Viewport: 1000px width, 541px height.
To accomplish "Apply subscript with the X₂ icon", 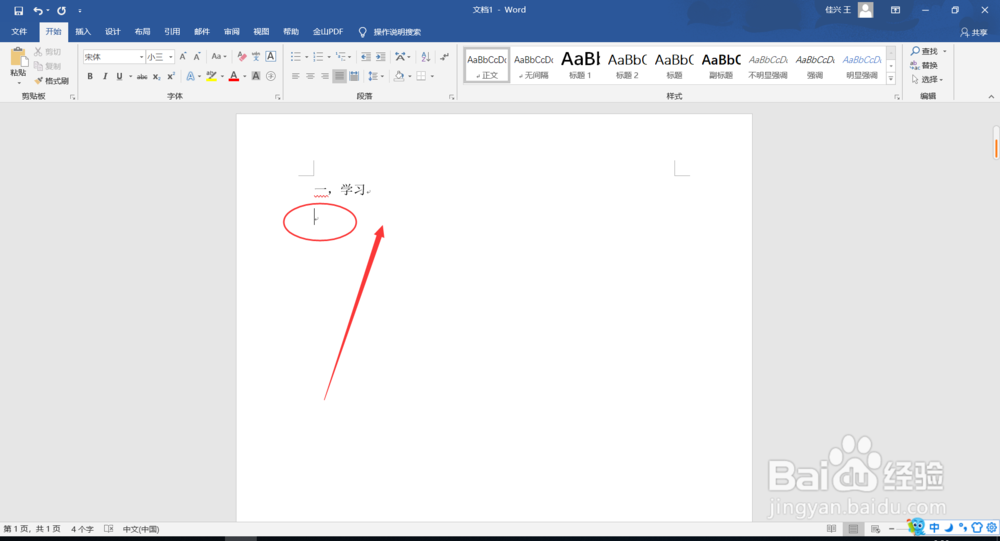I will coord(157,77).
